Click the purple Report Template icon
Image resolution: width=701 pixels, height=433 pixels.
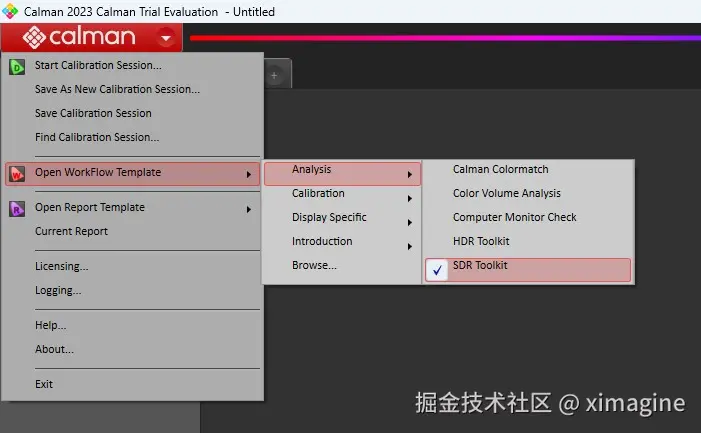(17, 209)
